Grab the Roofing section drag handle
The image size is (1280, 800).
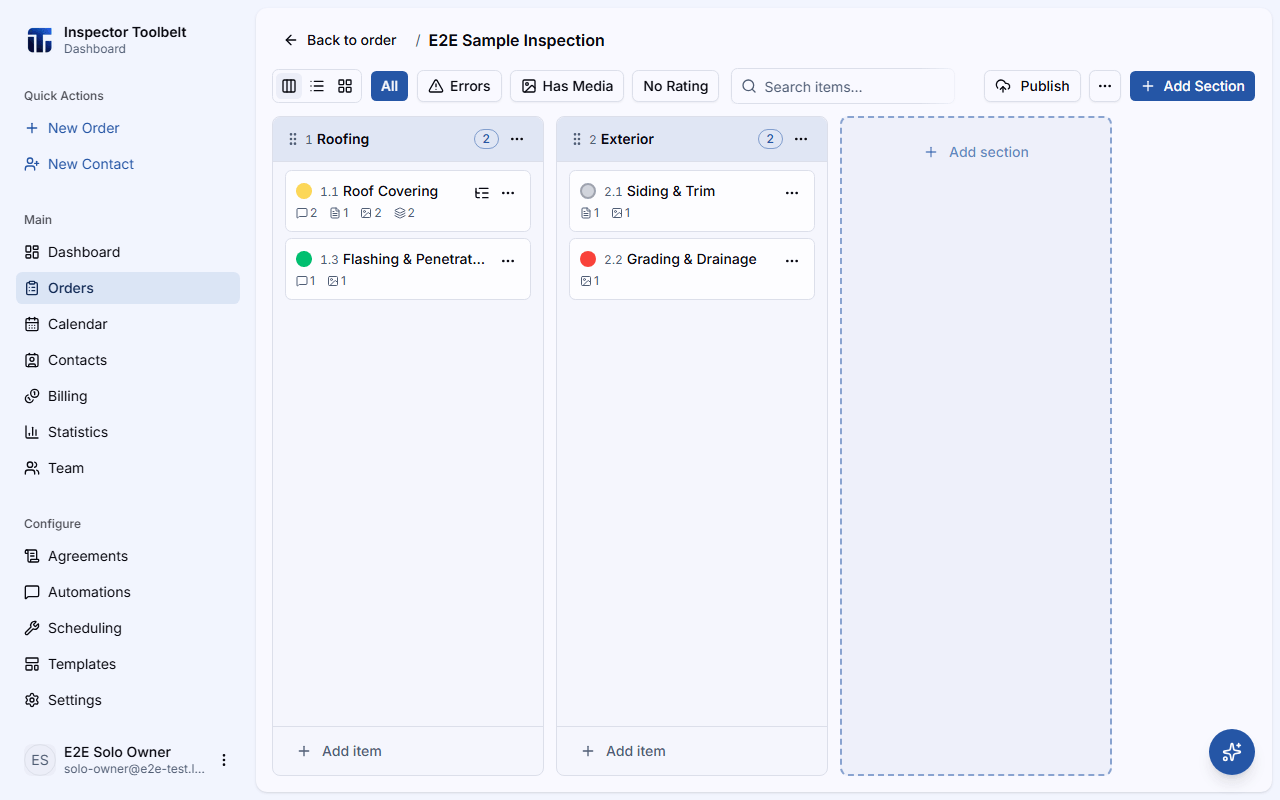coord(293,139)
